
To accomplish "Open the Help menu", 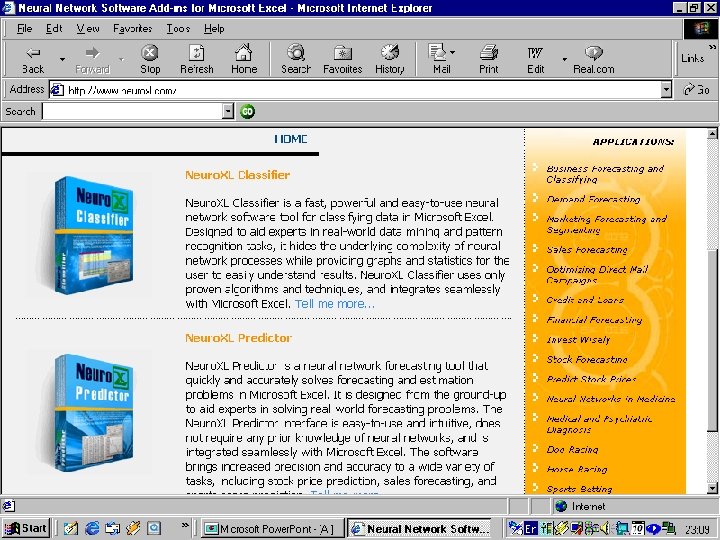I will point(214,28).
